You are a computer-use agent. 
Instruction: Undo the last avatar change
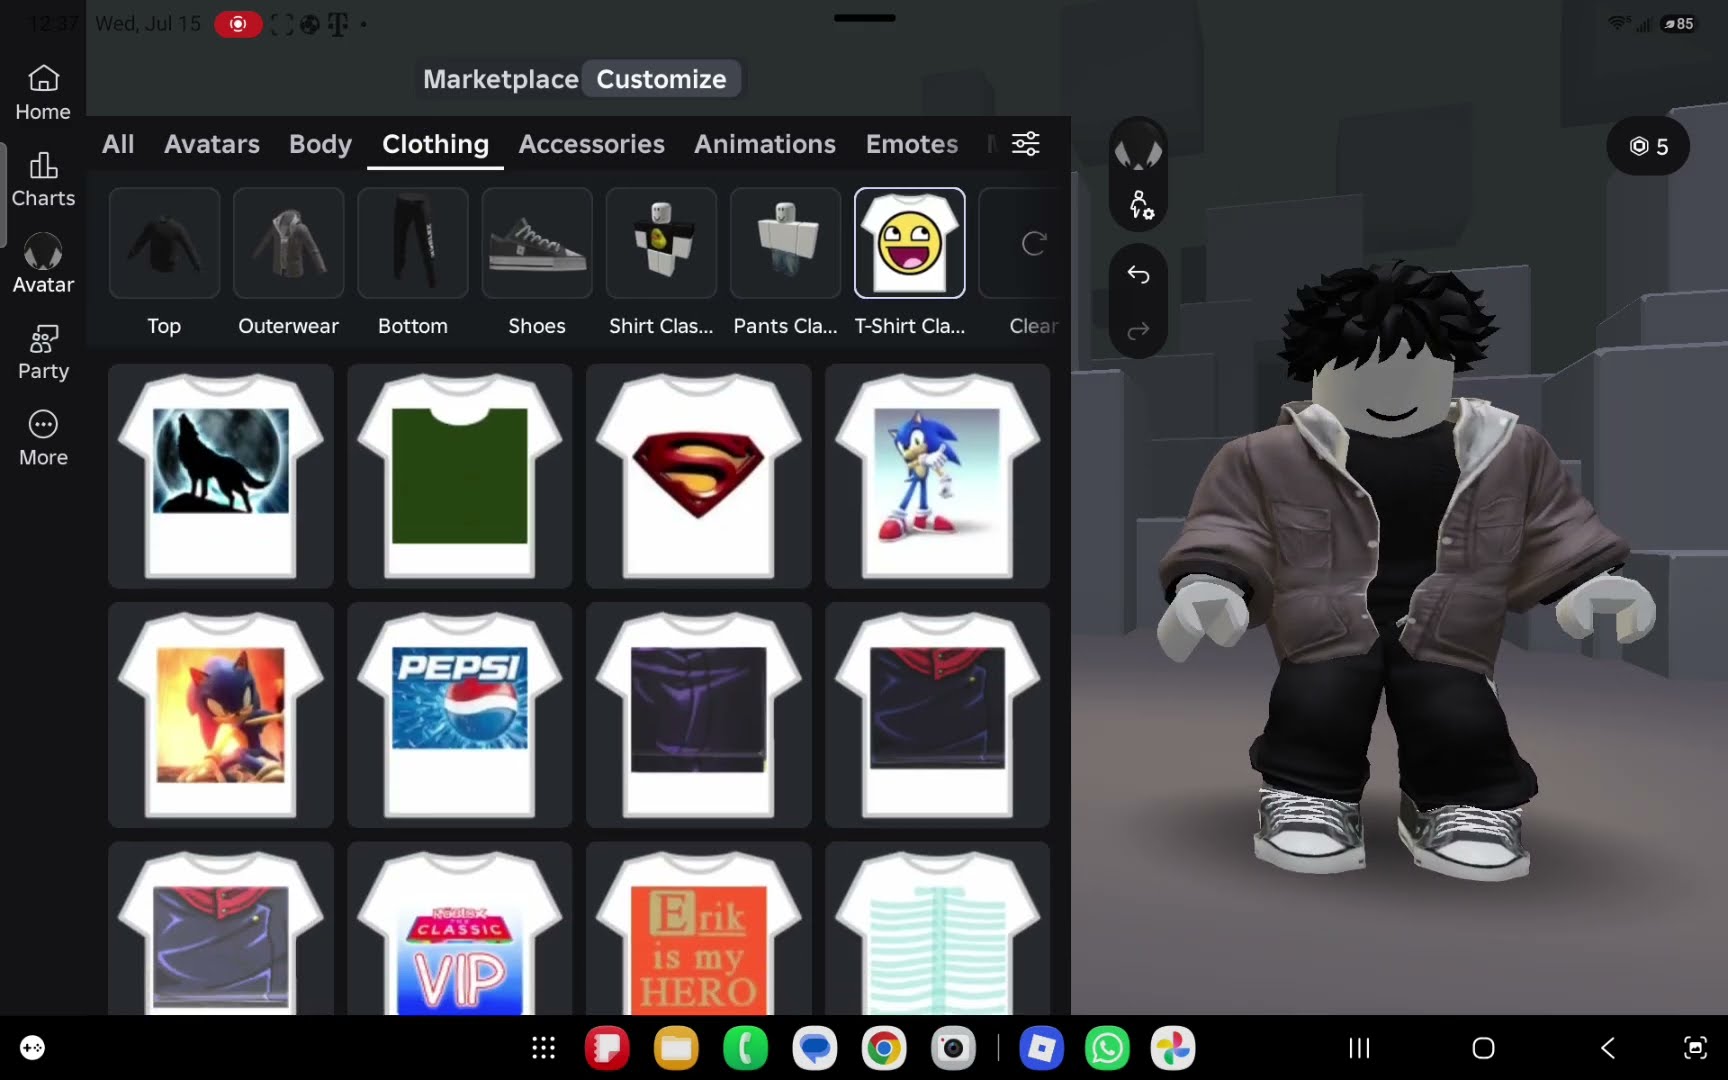tap(1138, 274)
